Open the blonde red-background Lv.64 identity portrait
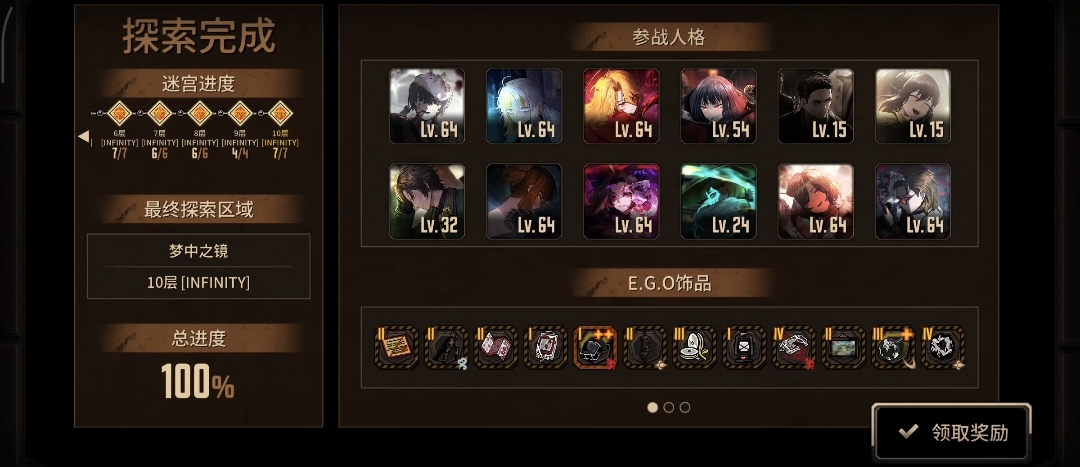The width and height of the screenshot is (1080, 467). (x=621, y=105)
